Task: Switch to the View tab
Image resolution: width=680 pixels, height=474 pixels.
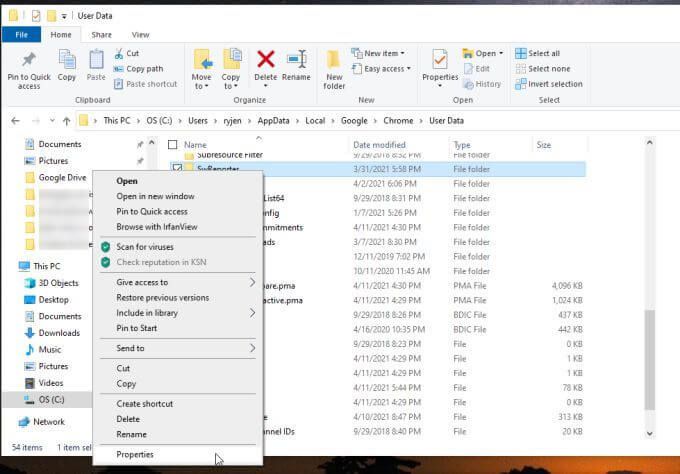Action: click(x=141, y=35)
